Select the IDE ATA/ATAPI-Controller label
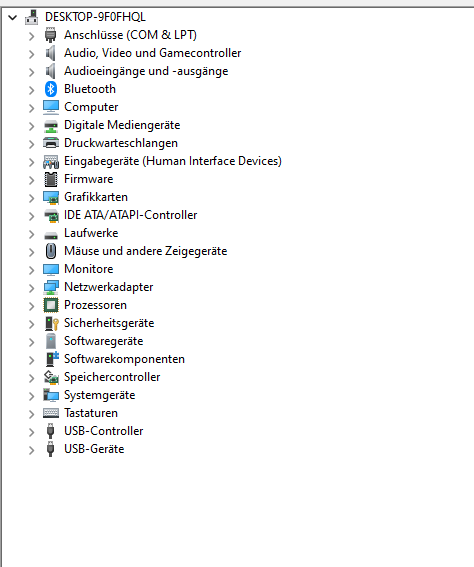Image resolution: width=474 pixels, height=567 pixels. [131, 215]
